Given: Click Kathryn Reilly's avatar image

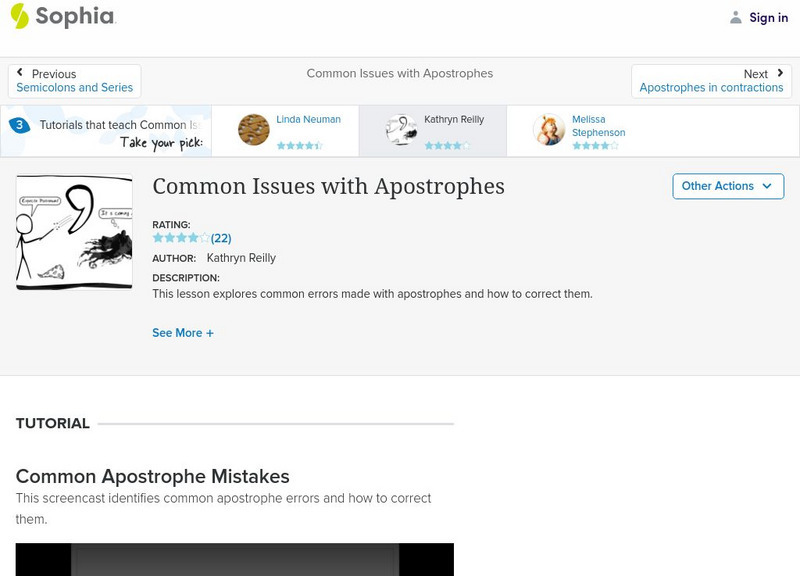Looking at the screenshot, I should (402, 130).
